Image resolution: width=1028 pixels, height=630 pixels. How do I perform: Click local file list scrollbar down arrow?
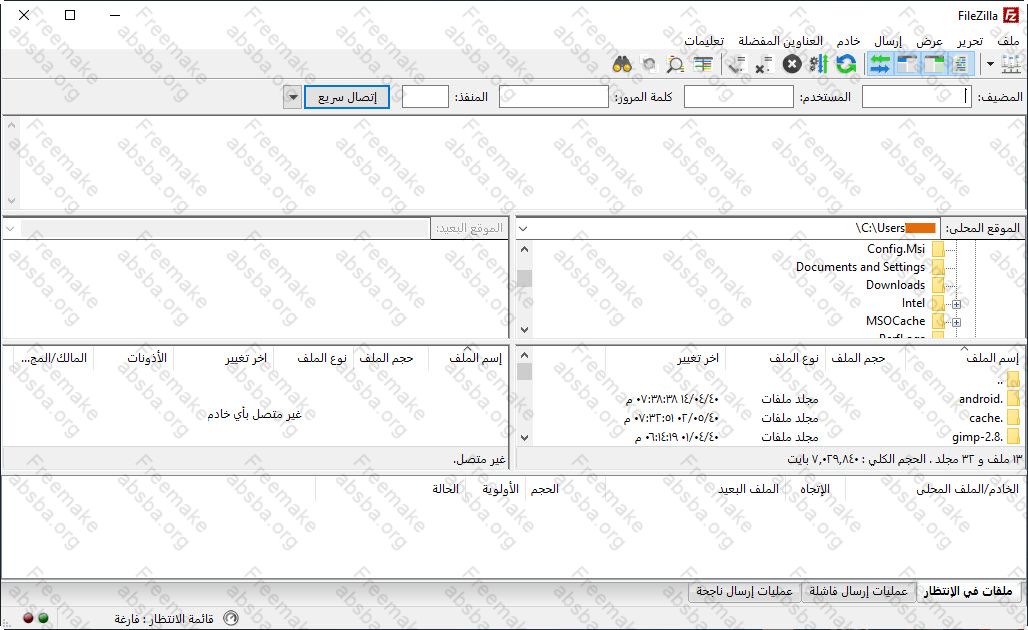point(524,437)
